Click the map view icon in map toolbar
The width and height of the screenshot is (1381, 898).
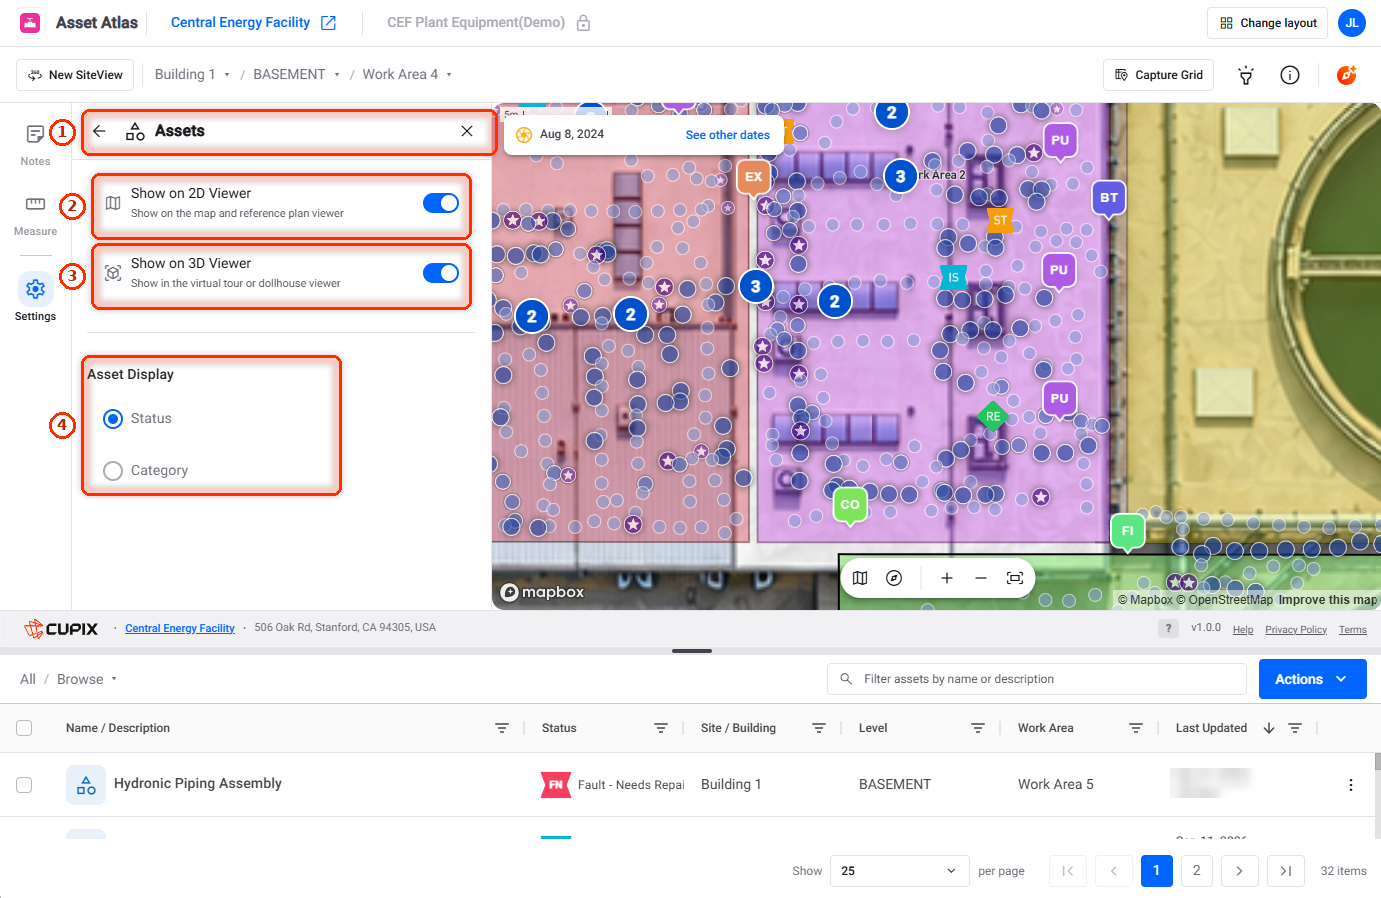(x=860, y=578)
